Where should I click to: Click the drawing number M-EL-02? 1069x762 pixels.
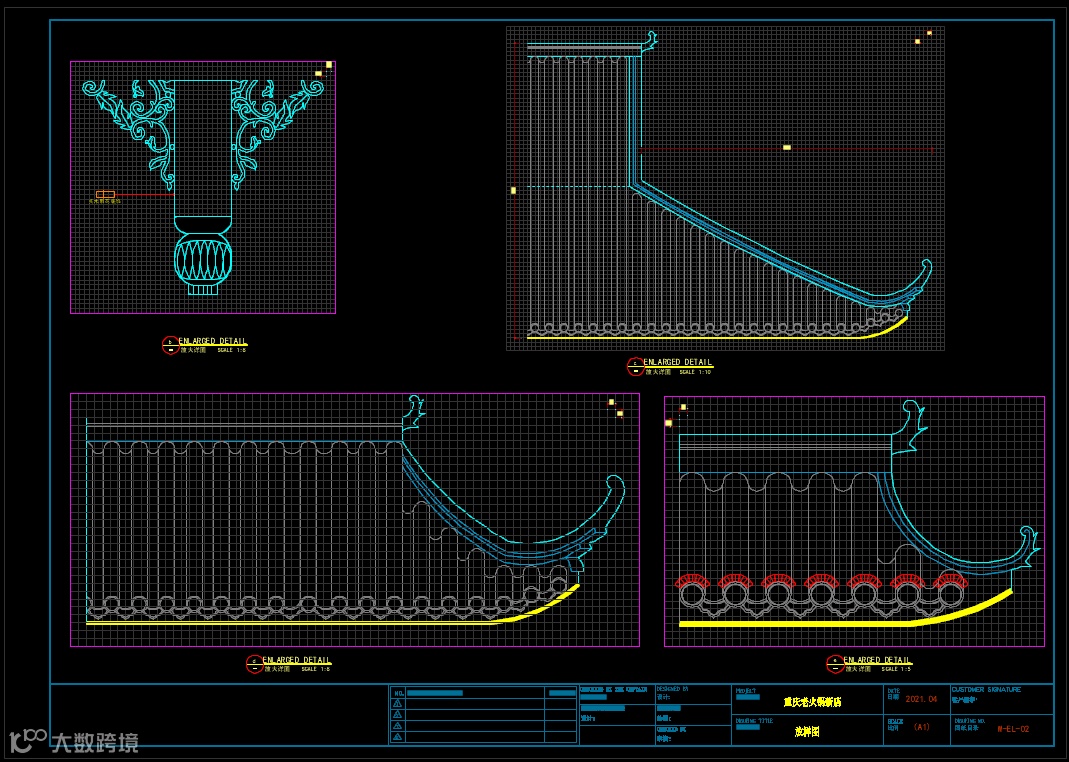tap(1013, 729)
